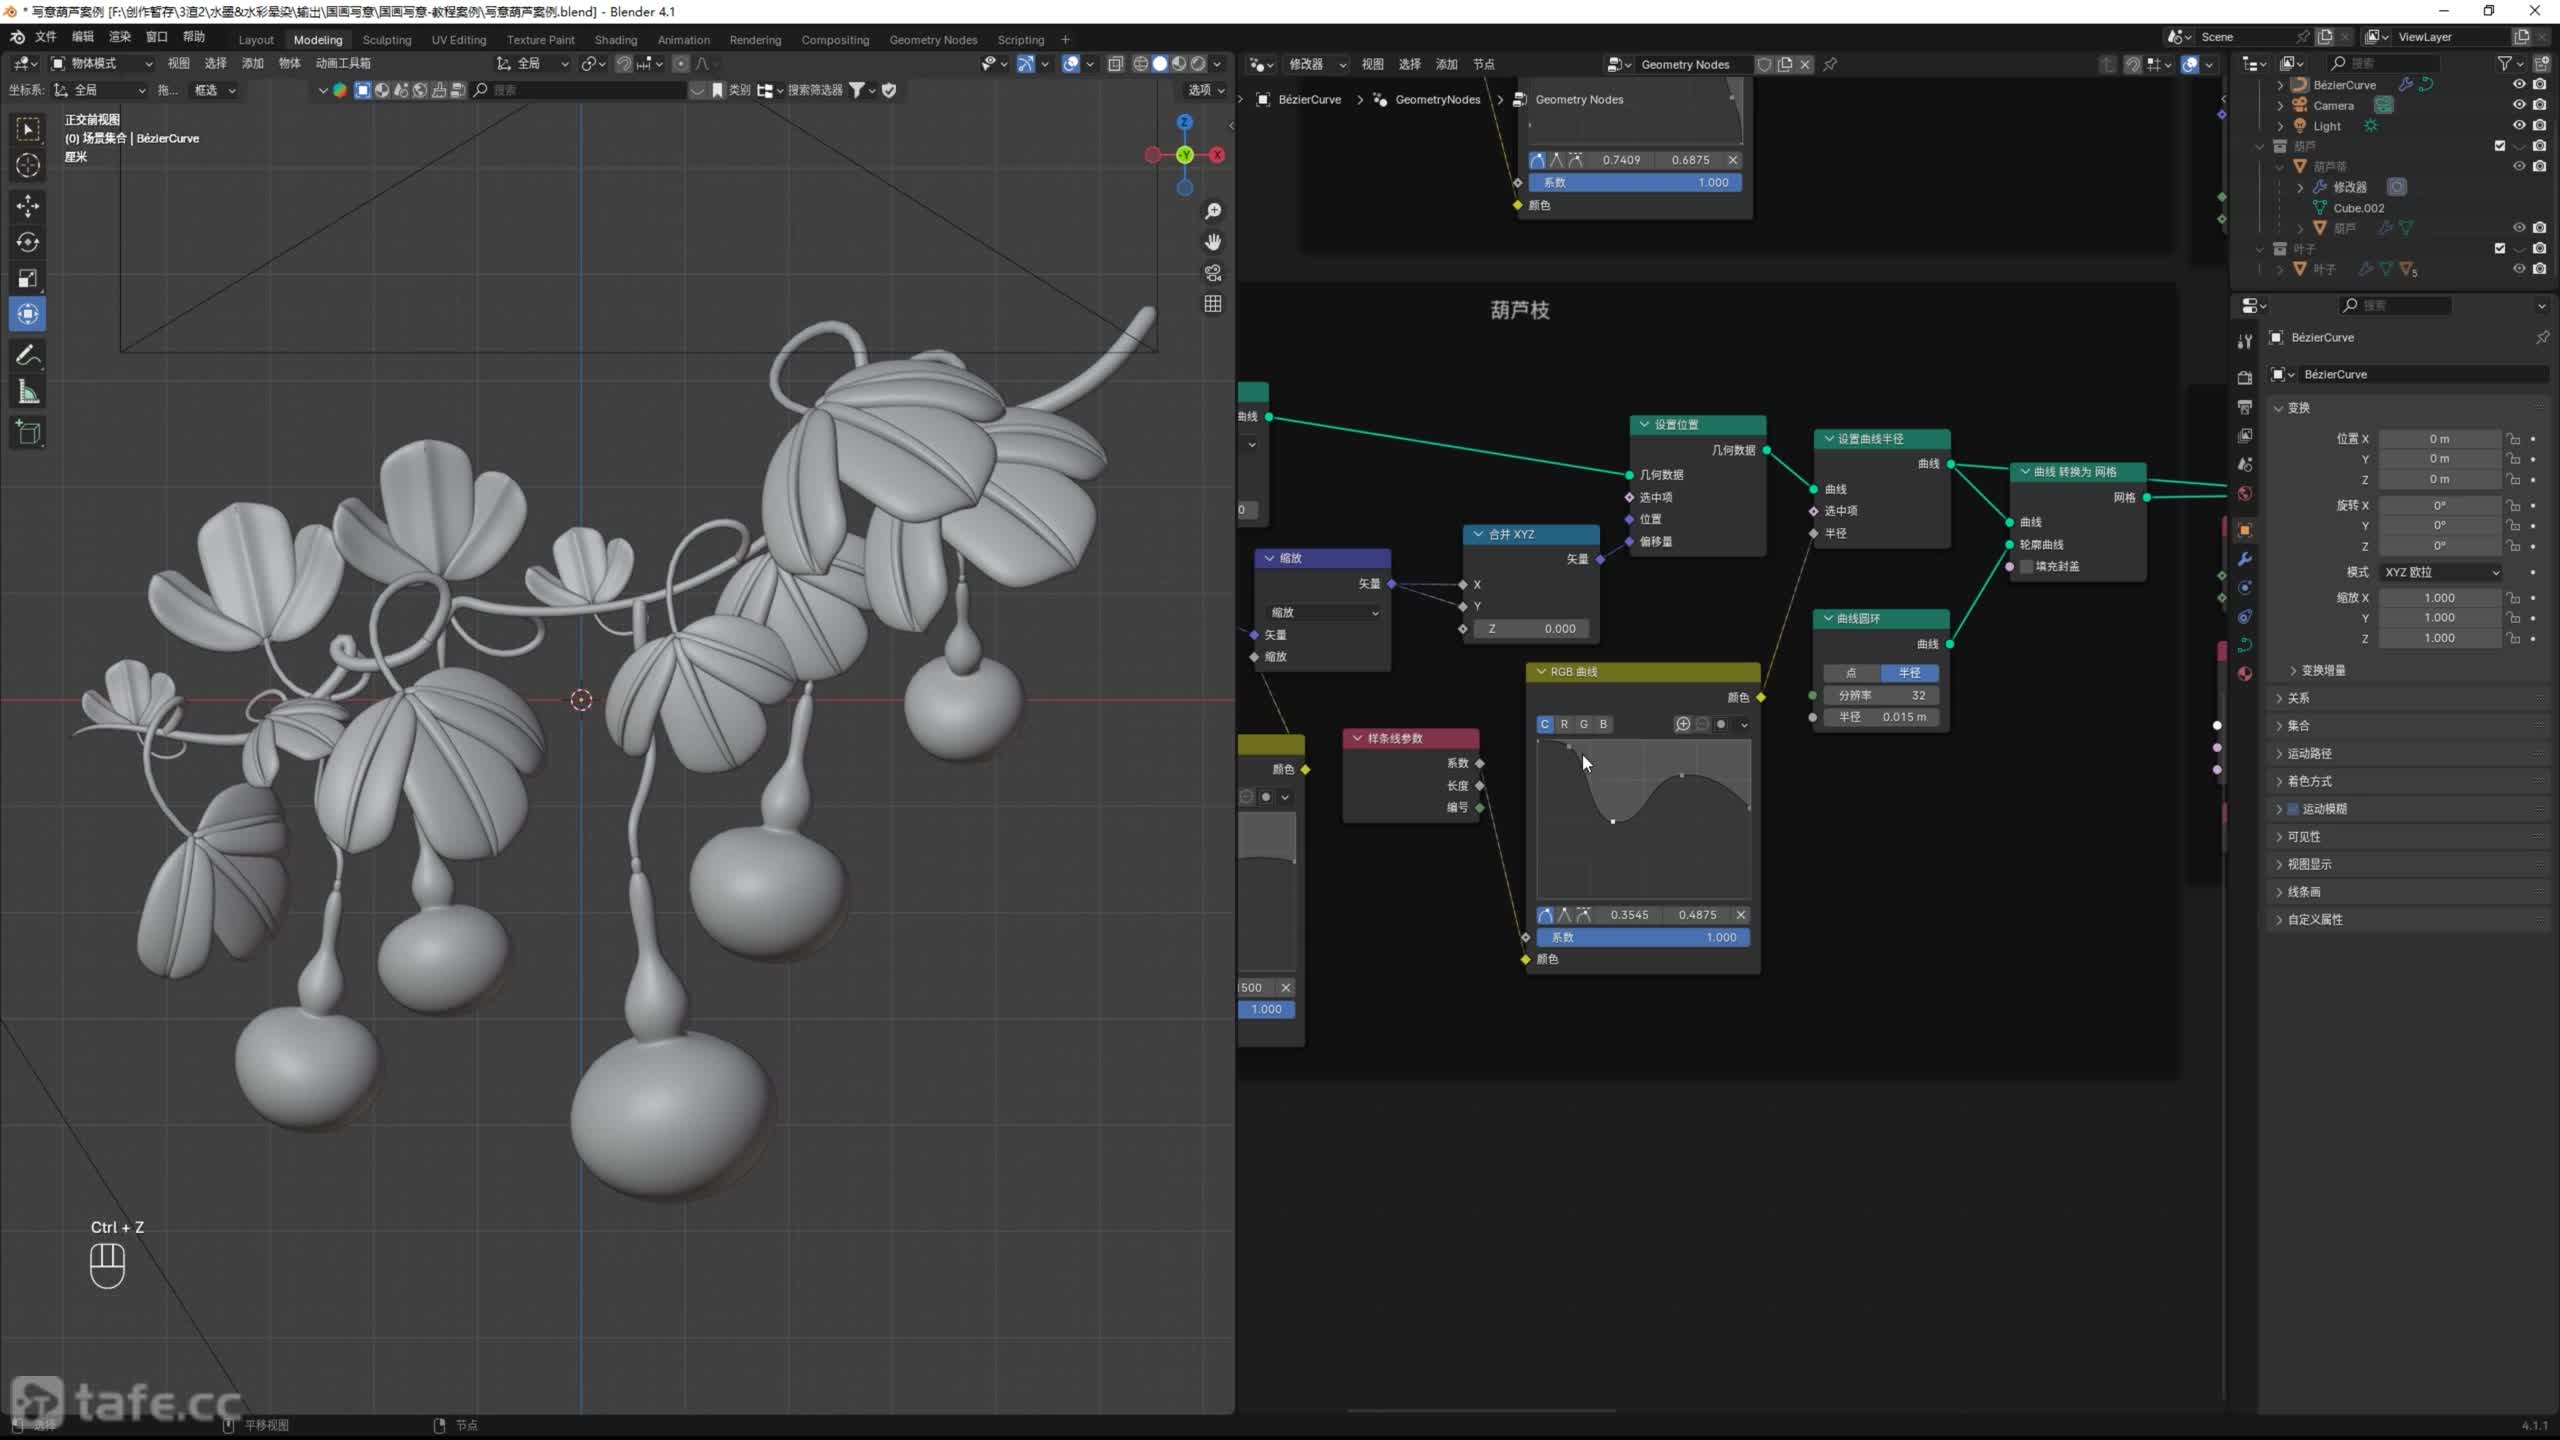
Task: Click the hand pan view icon
Action: 1213,242
